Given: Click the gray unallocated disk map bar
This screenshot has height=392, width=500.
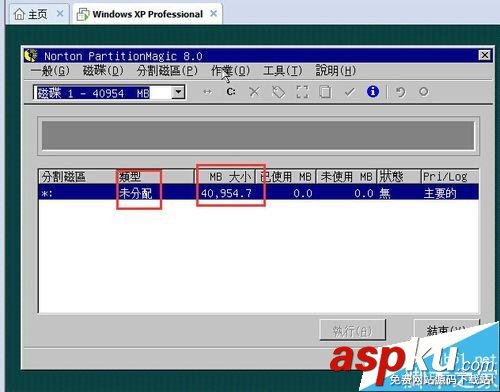Looking at the screenshot, I should pos(258,135).
